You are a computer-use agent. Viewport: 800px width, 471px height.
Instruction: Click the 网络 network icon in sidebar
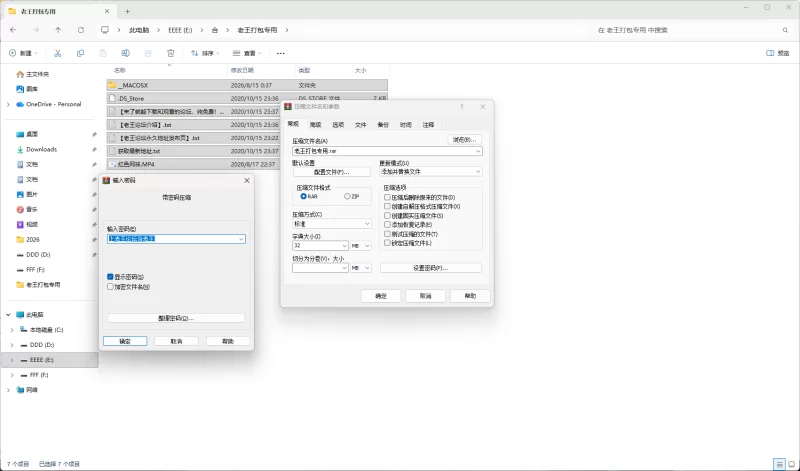click(20, 390)
